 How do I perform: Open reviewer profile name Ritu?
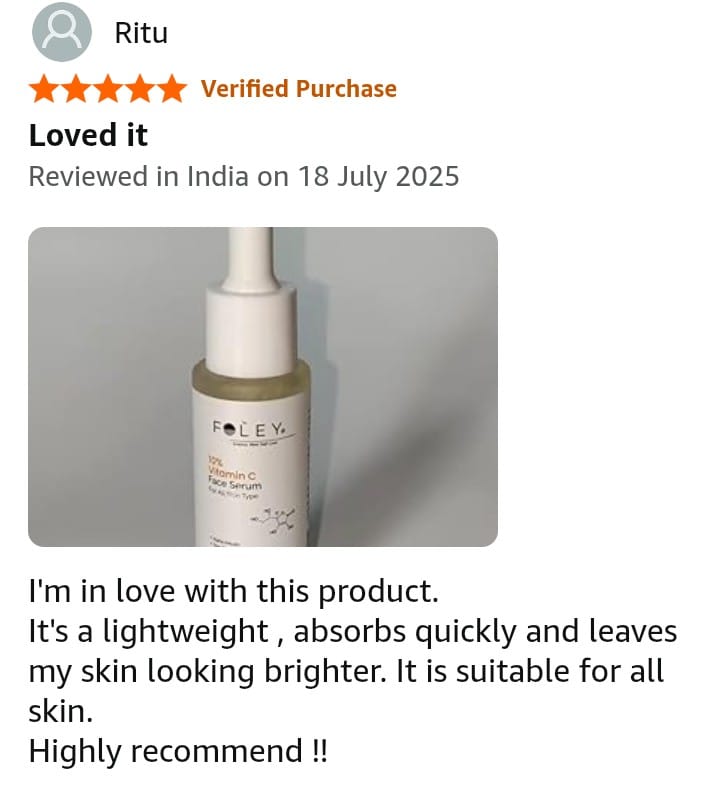pos(141,33)
